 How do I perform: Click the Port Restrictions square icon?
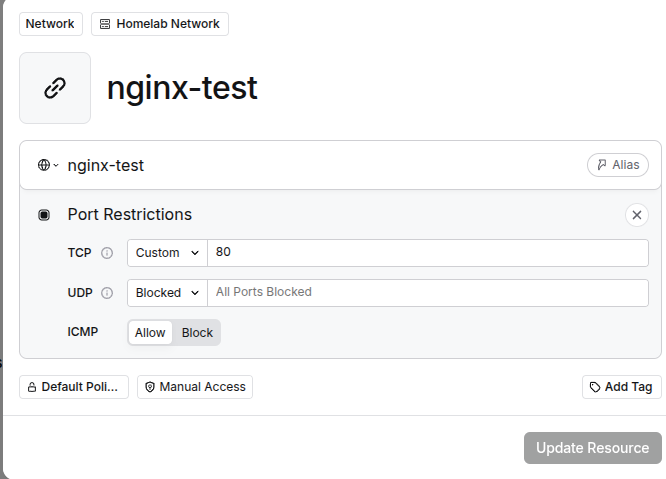click(44, 215)
